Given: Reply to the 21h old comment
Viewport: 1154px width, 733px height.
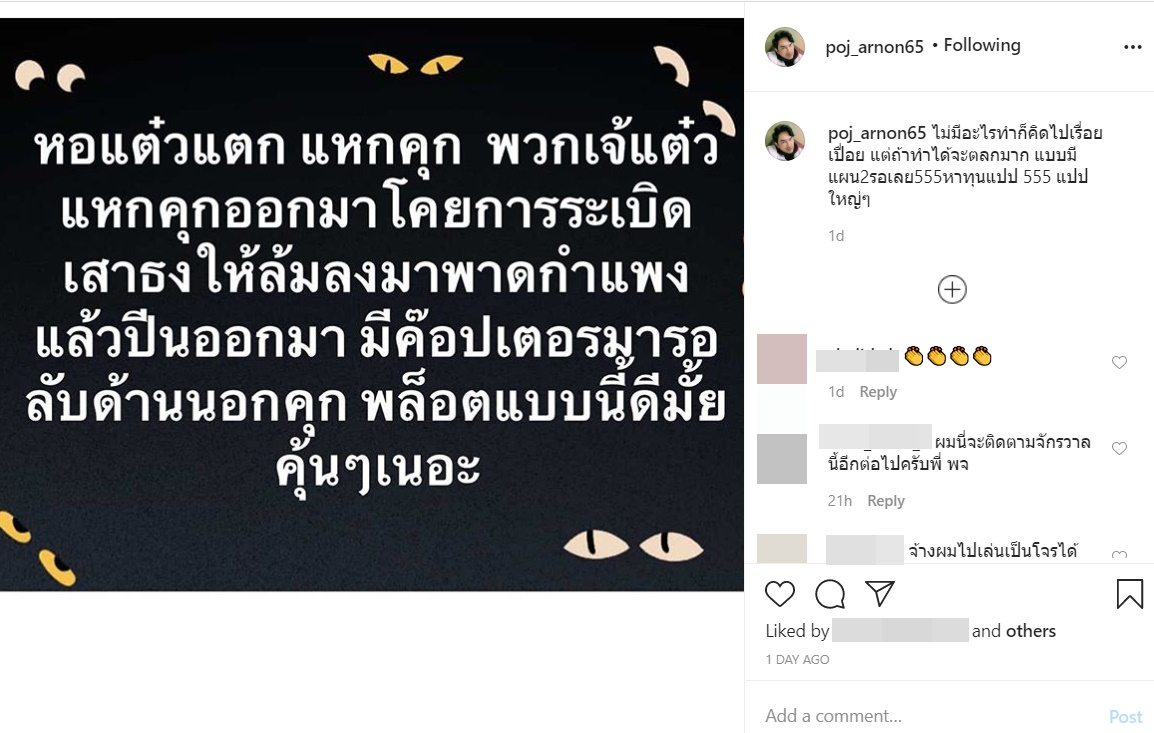Looking at the screenshot, I should tap(886, 500).
